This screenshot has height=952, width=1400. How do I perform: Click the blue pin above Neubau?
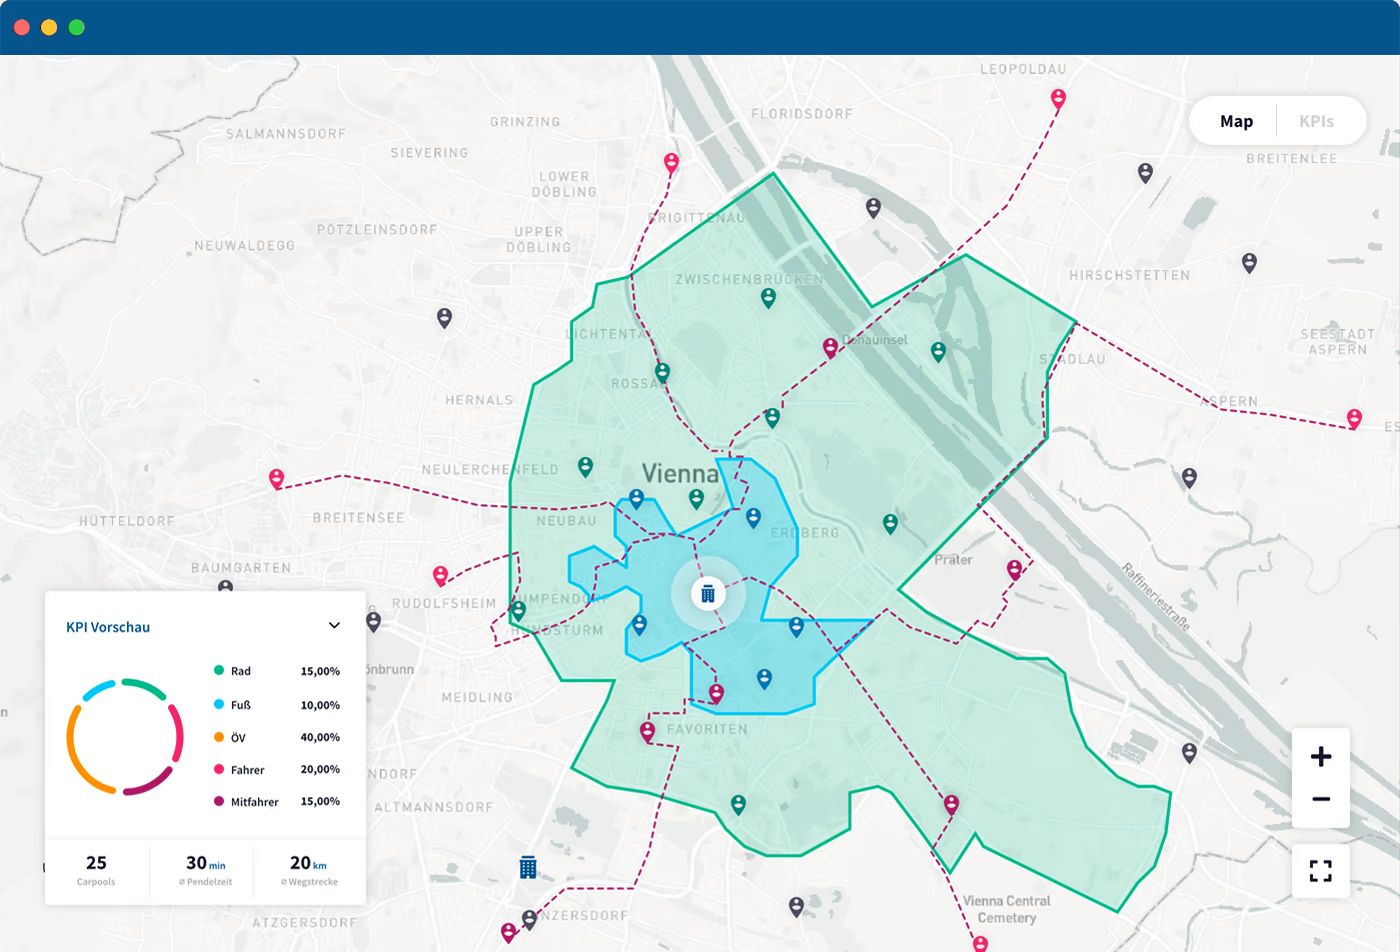[636, 498]
